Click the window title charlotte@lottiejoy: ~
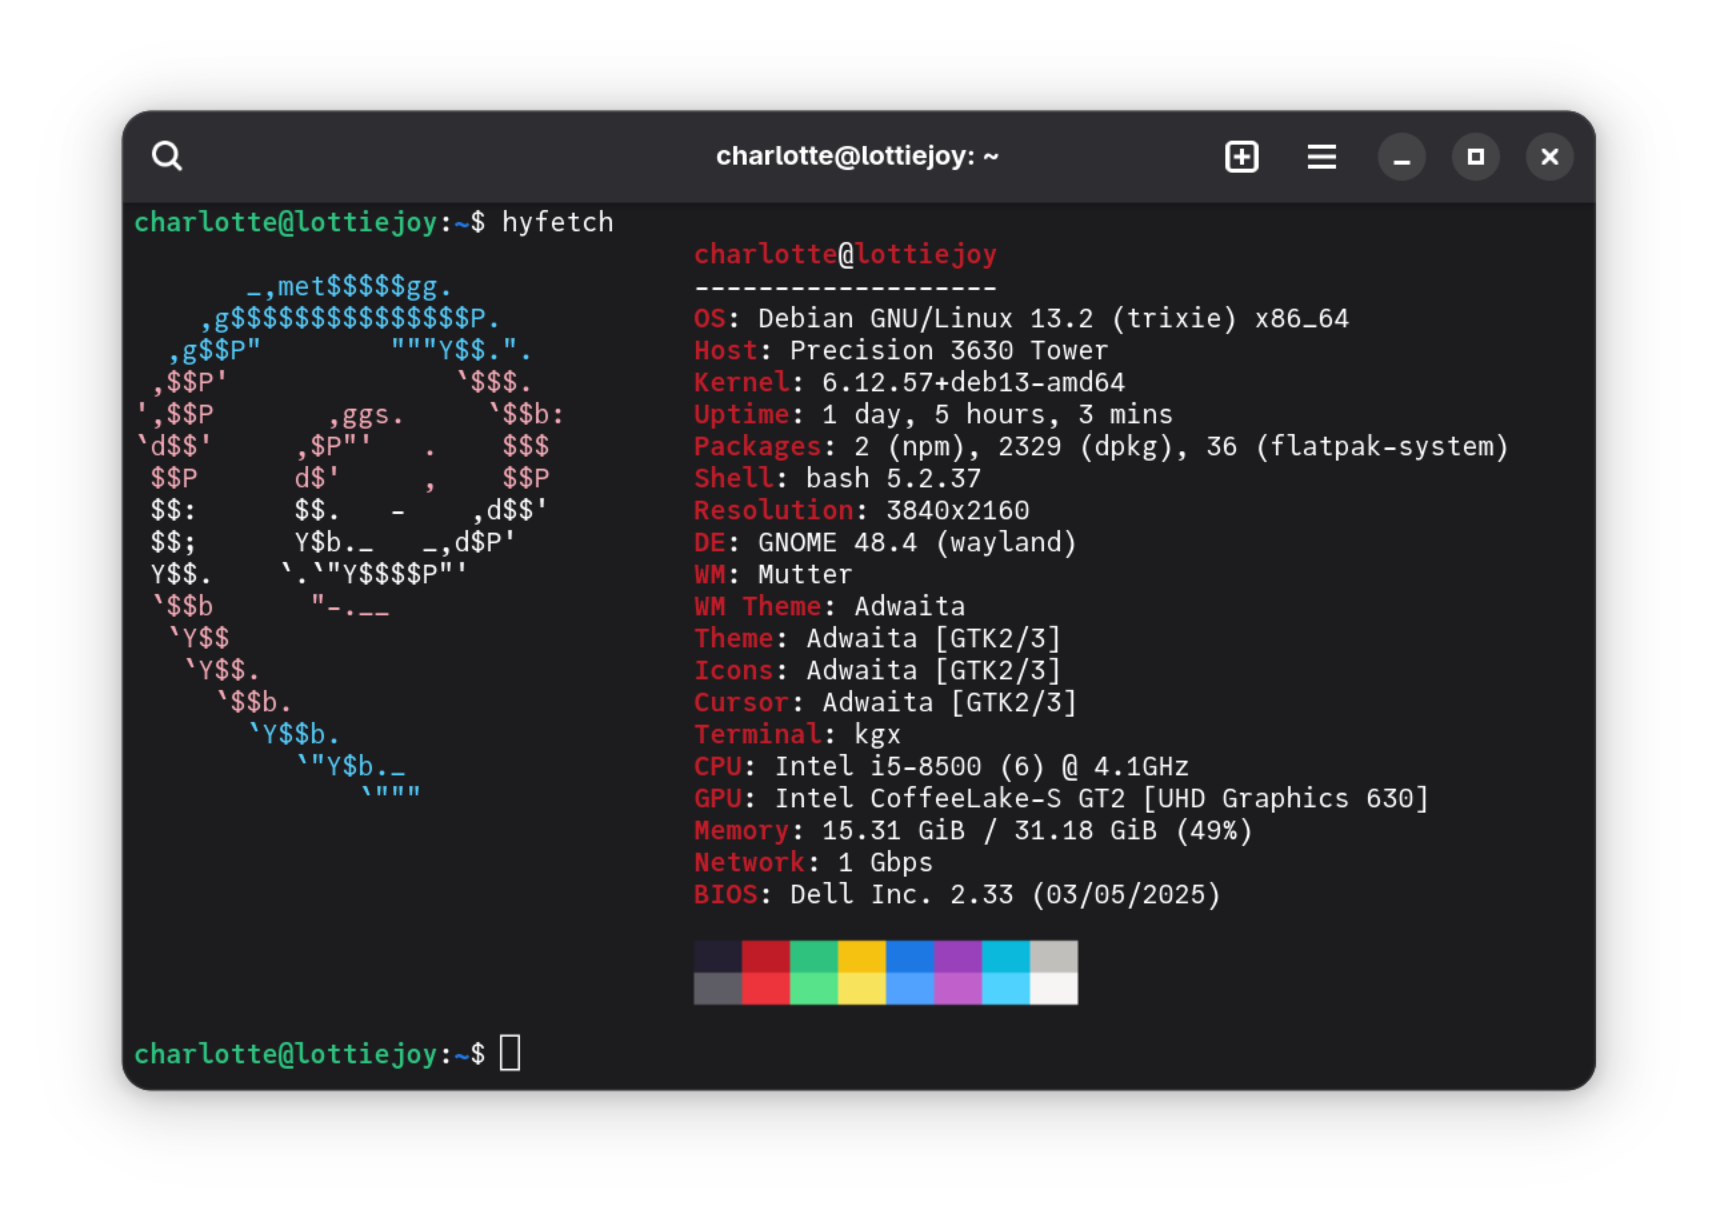The height and width of the screenshot is (1224, 1718). click(x=857, y=156)
